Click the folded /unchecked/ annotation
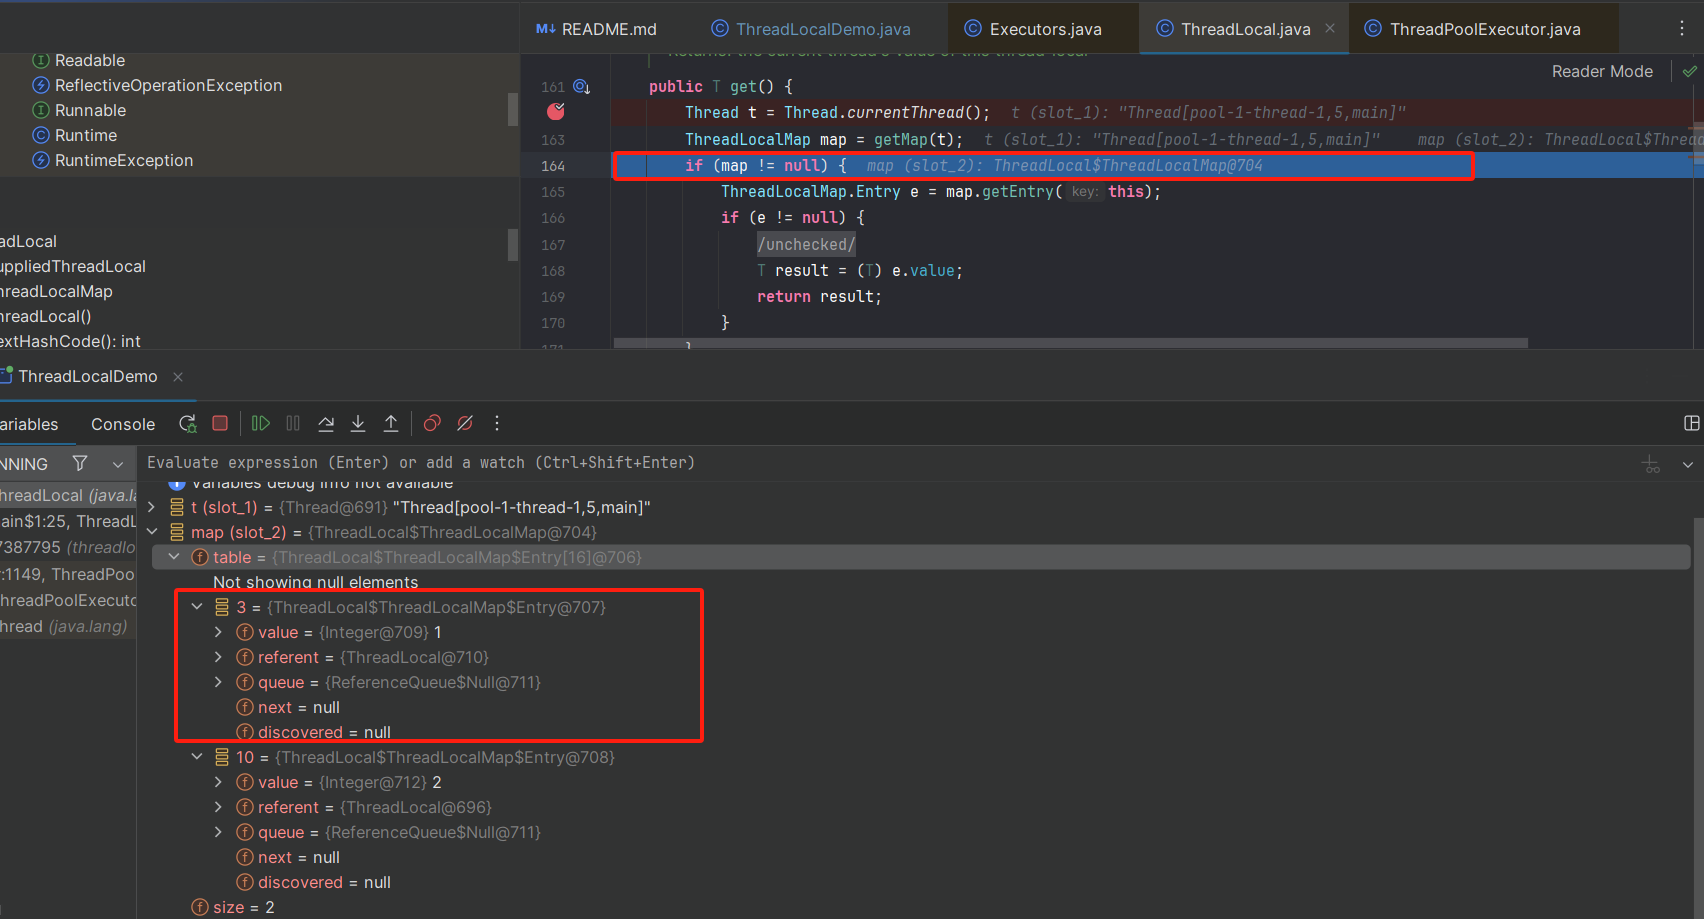Screen dimensions: 1704x919 [x=806, y=244]
